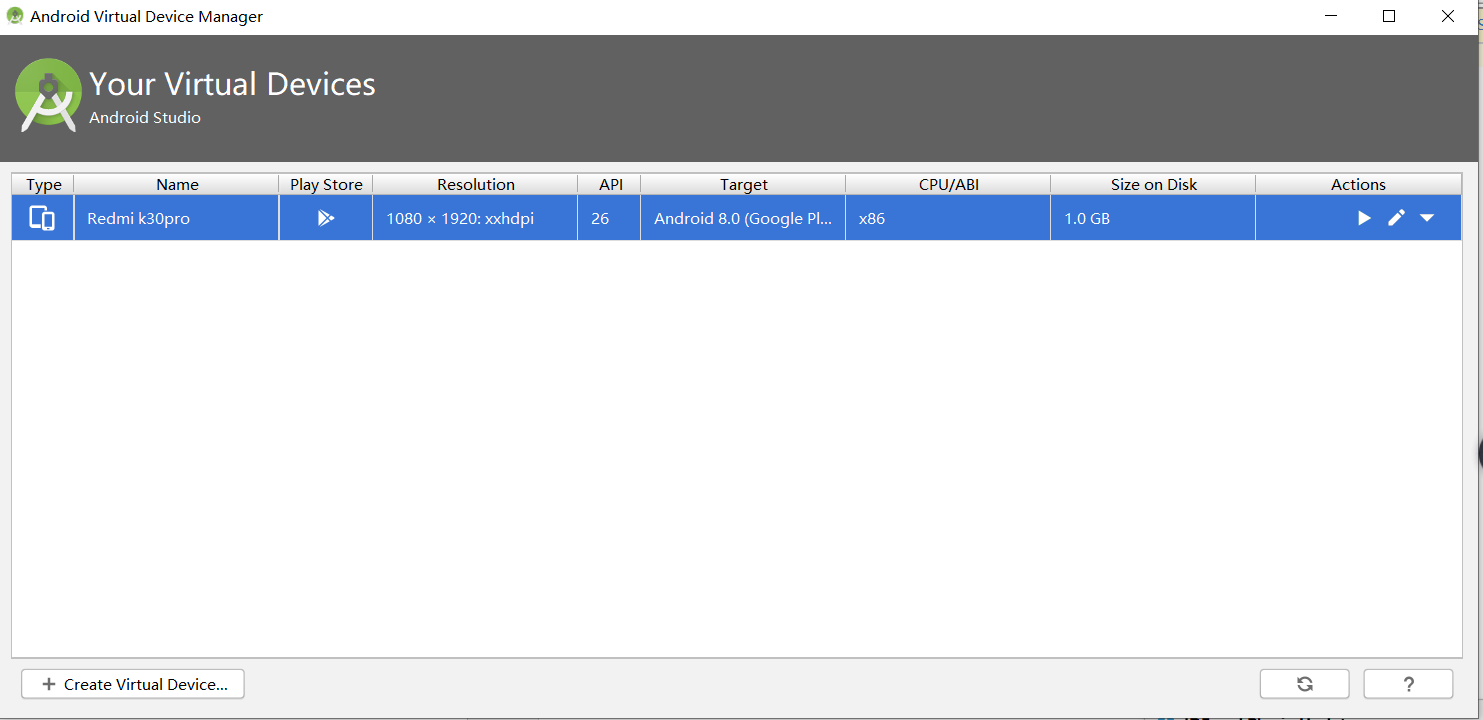1483x720 pixels.
Task: Click the phone device type icon
Action: [42, 218]
